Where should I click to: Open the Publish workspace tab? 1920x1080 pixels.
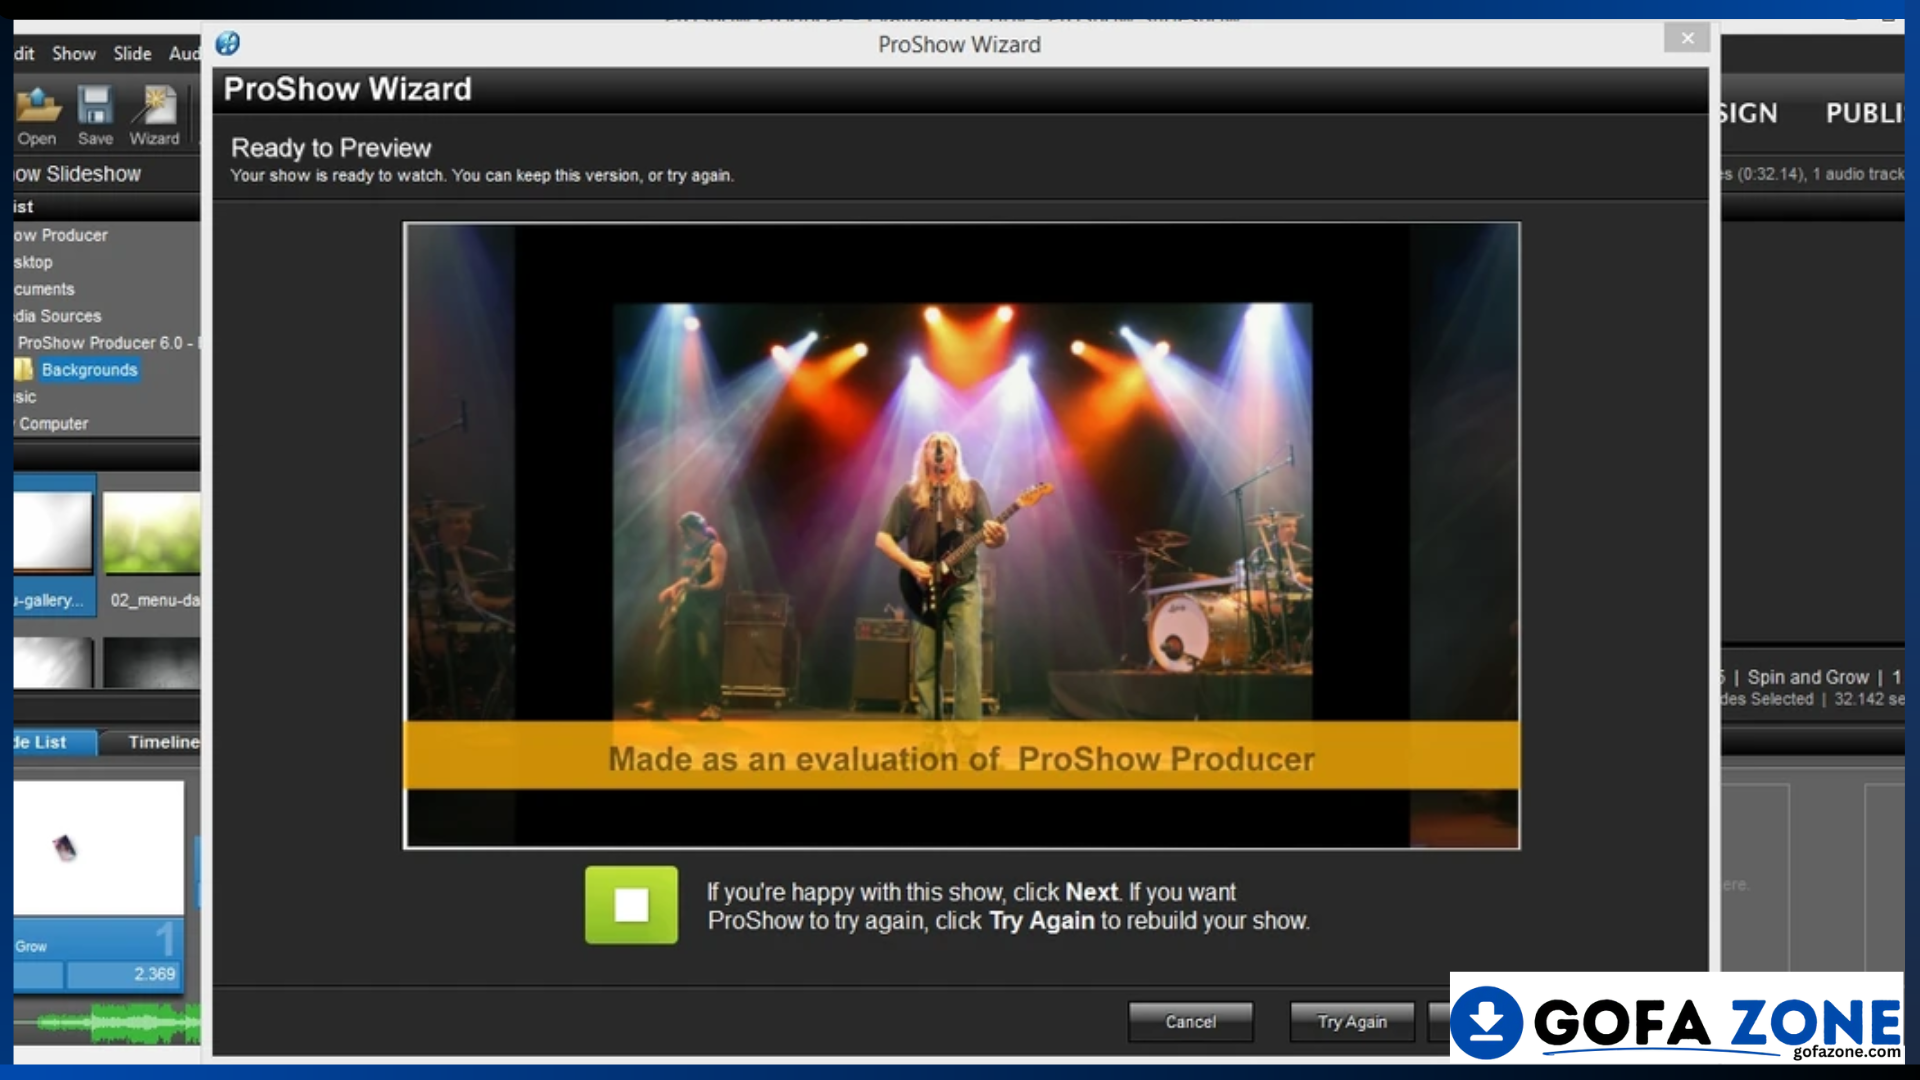pyautogui.click(x=1864, y=113)
